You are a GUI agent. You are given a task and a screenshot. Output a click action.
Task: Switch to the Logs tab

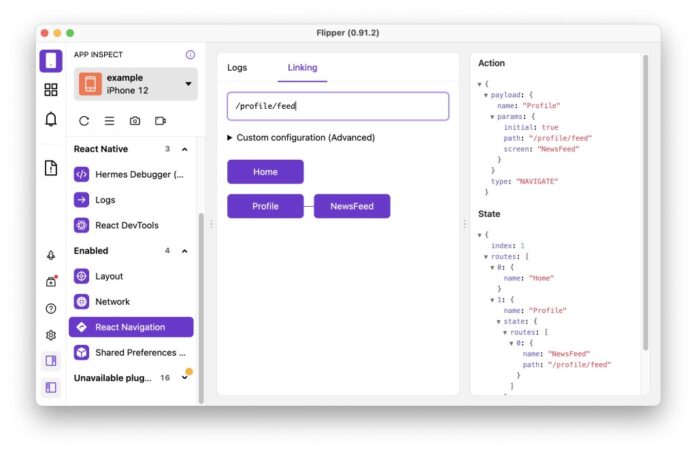237,67
